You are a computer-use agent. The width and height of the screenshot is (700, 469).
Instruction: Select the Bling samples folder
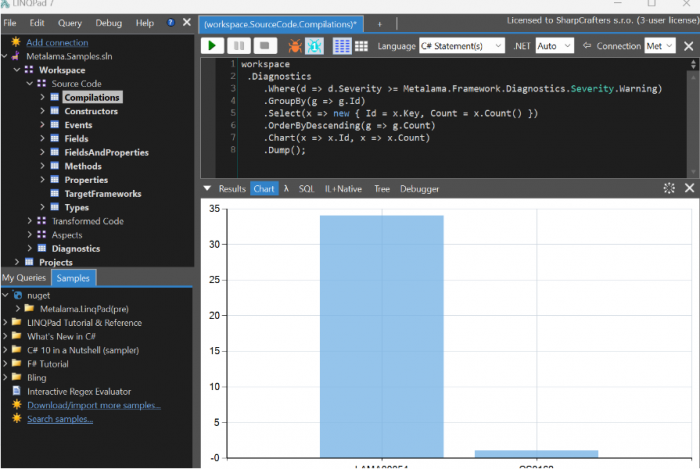tap(37, 378)
